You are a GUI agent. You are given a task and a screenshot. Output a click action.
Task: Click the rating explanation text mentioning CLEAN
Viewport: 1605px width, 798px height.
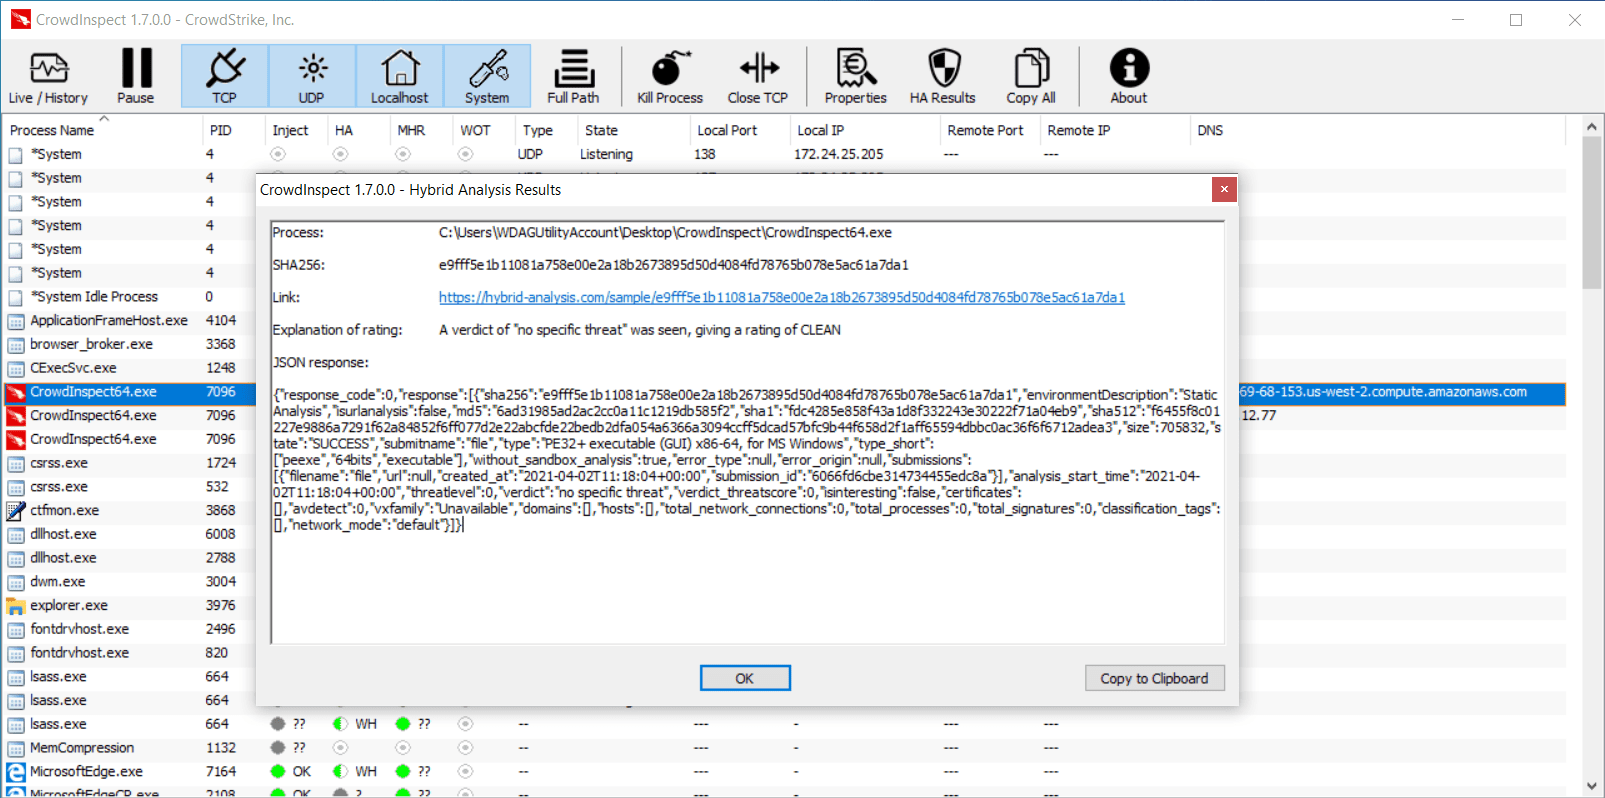[640, 330]
